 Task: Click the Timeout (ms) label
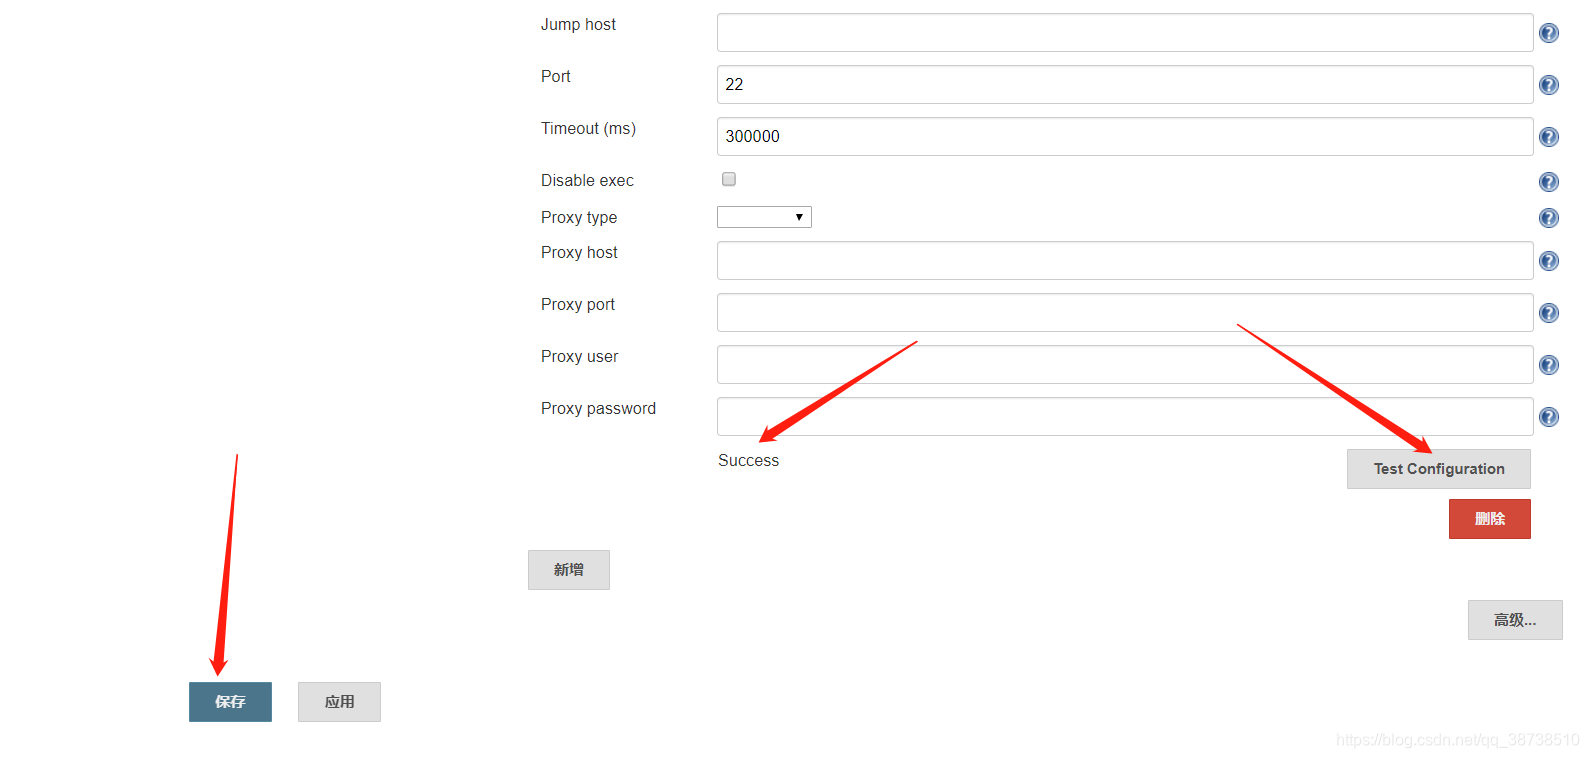point(588,129)
